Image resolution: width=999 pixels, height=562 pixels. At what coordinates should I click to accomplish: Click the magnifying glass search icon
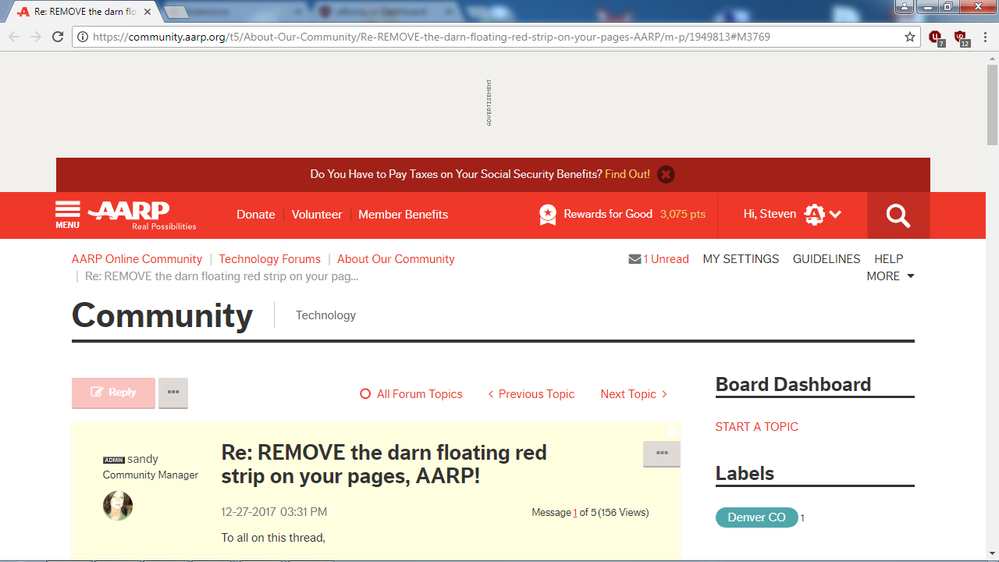click(898, 215)
